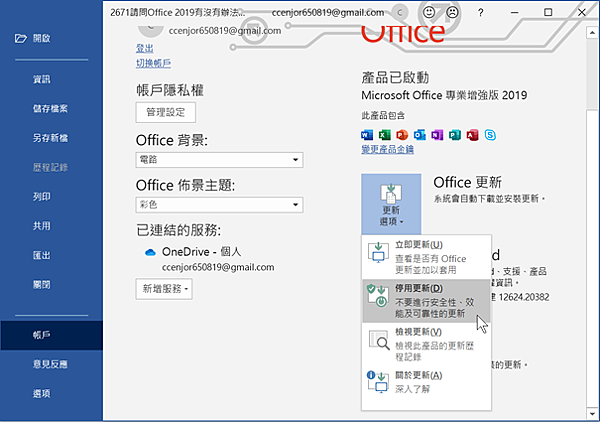Select 停用更新(D) menu entry
Image resolution: width=600 pixels, height=422 pixels.
pyautogui.click(x=426, y=301)
